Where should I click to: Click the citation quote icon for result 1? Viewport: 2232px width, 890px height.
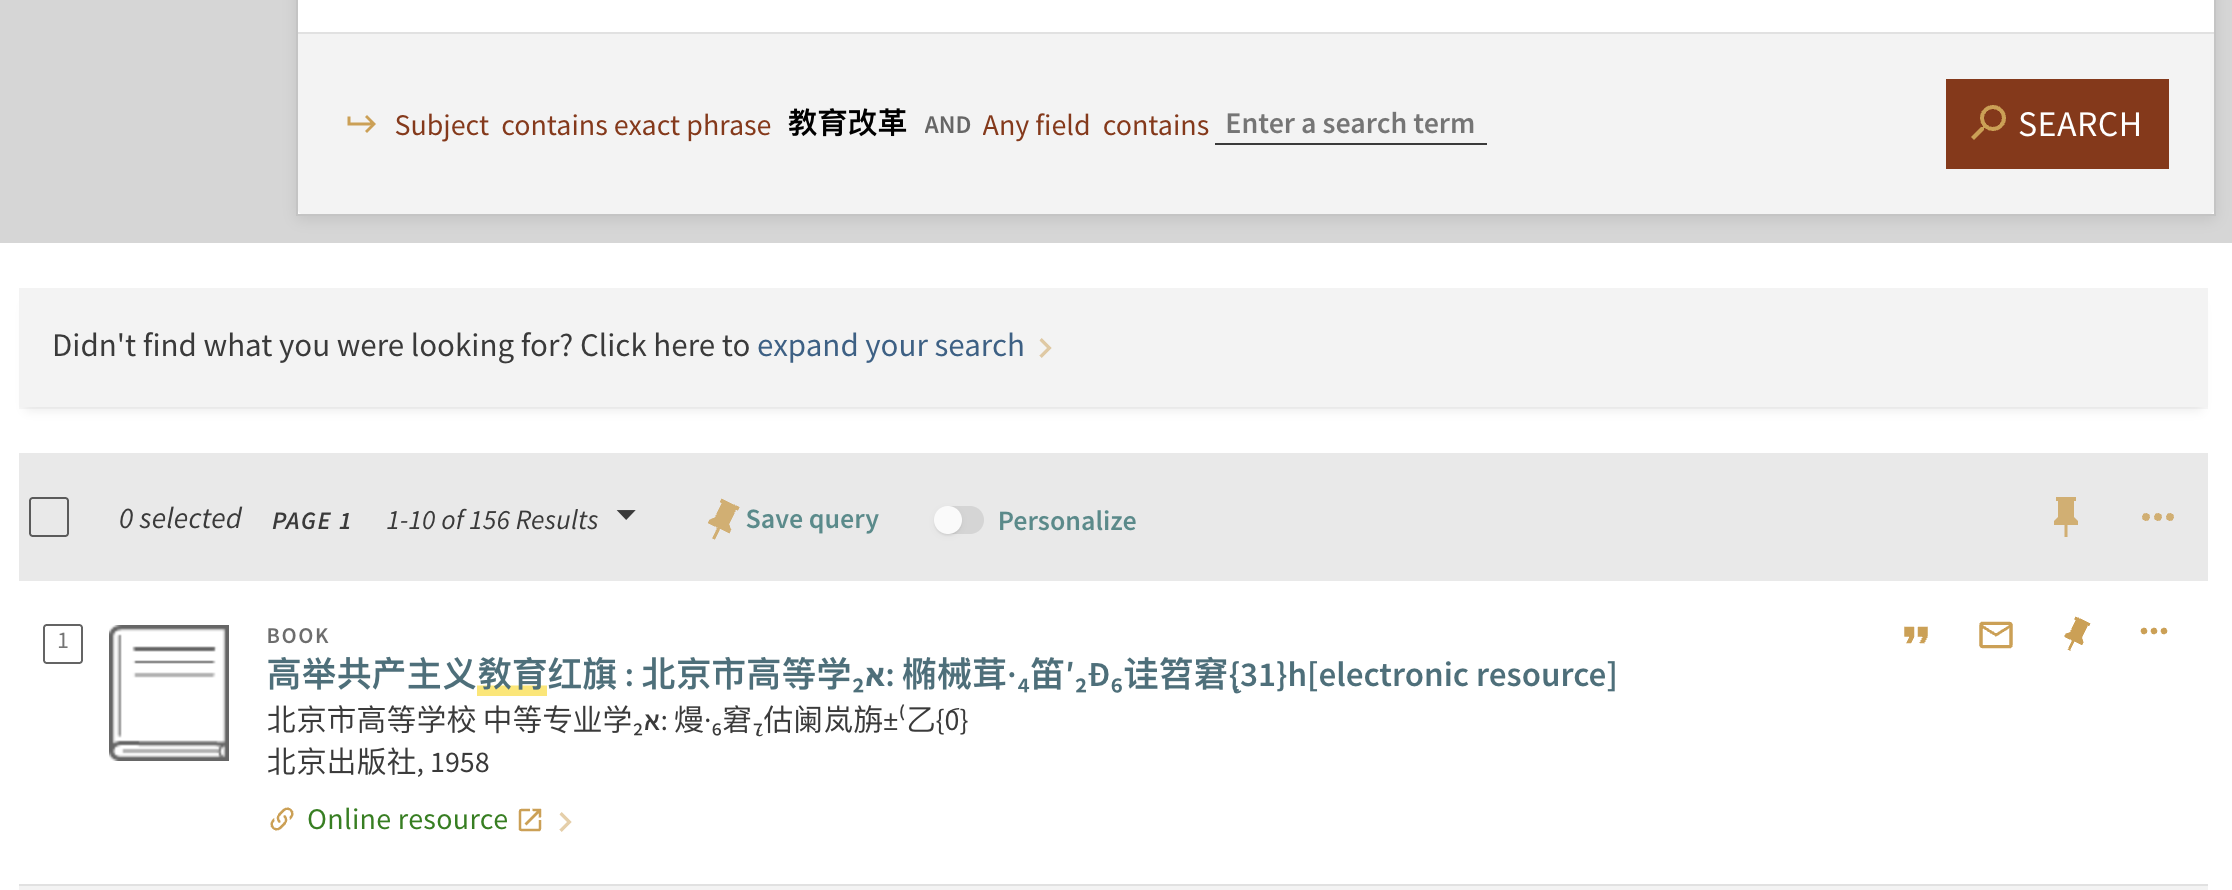[1915, 635]
